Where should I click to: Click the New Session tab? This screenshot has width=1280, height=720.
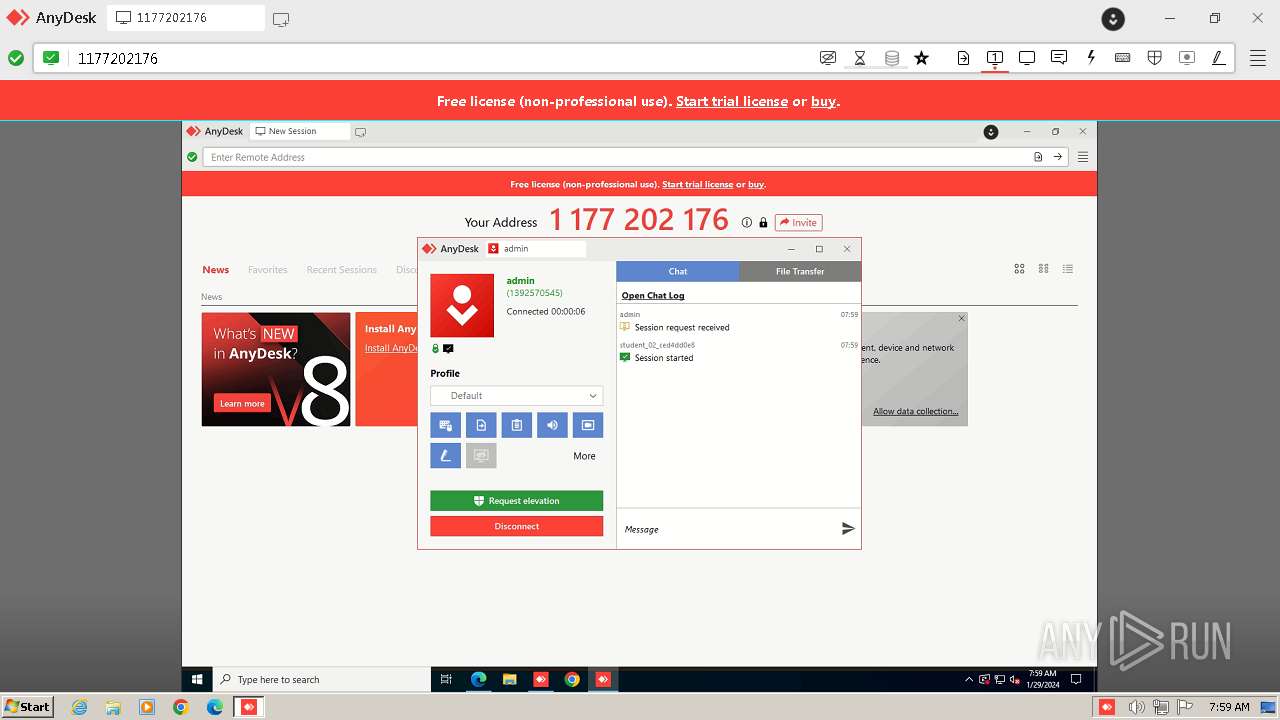click(x=300, y=131)
